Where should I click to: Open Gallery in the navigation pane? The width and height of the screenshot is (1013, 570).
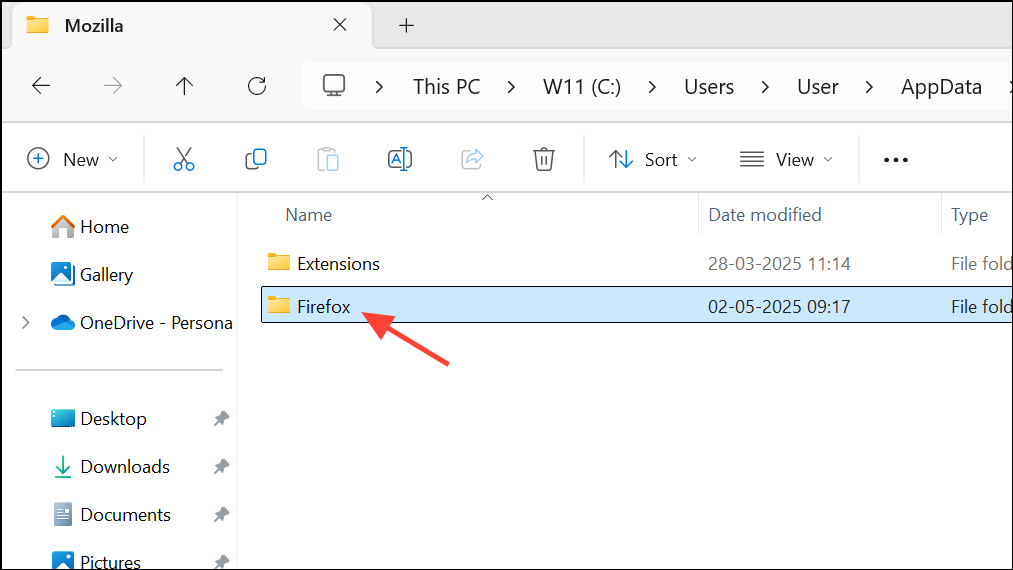(107, 275)
